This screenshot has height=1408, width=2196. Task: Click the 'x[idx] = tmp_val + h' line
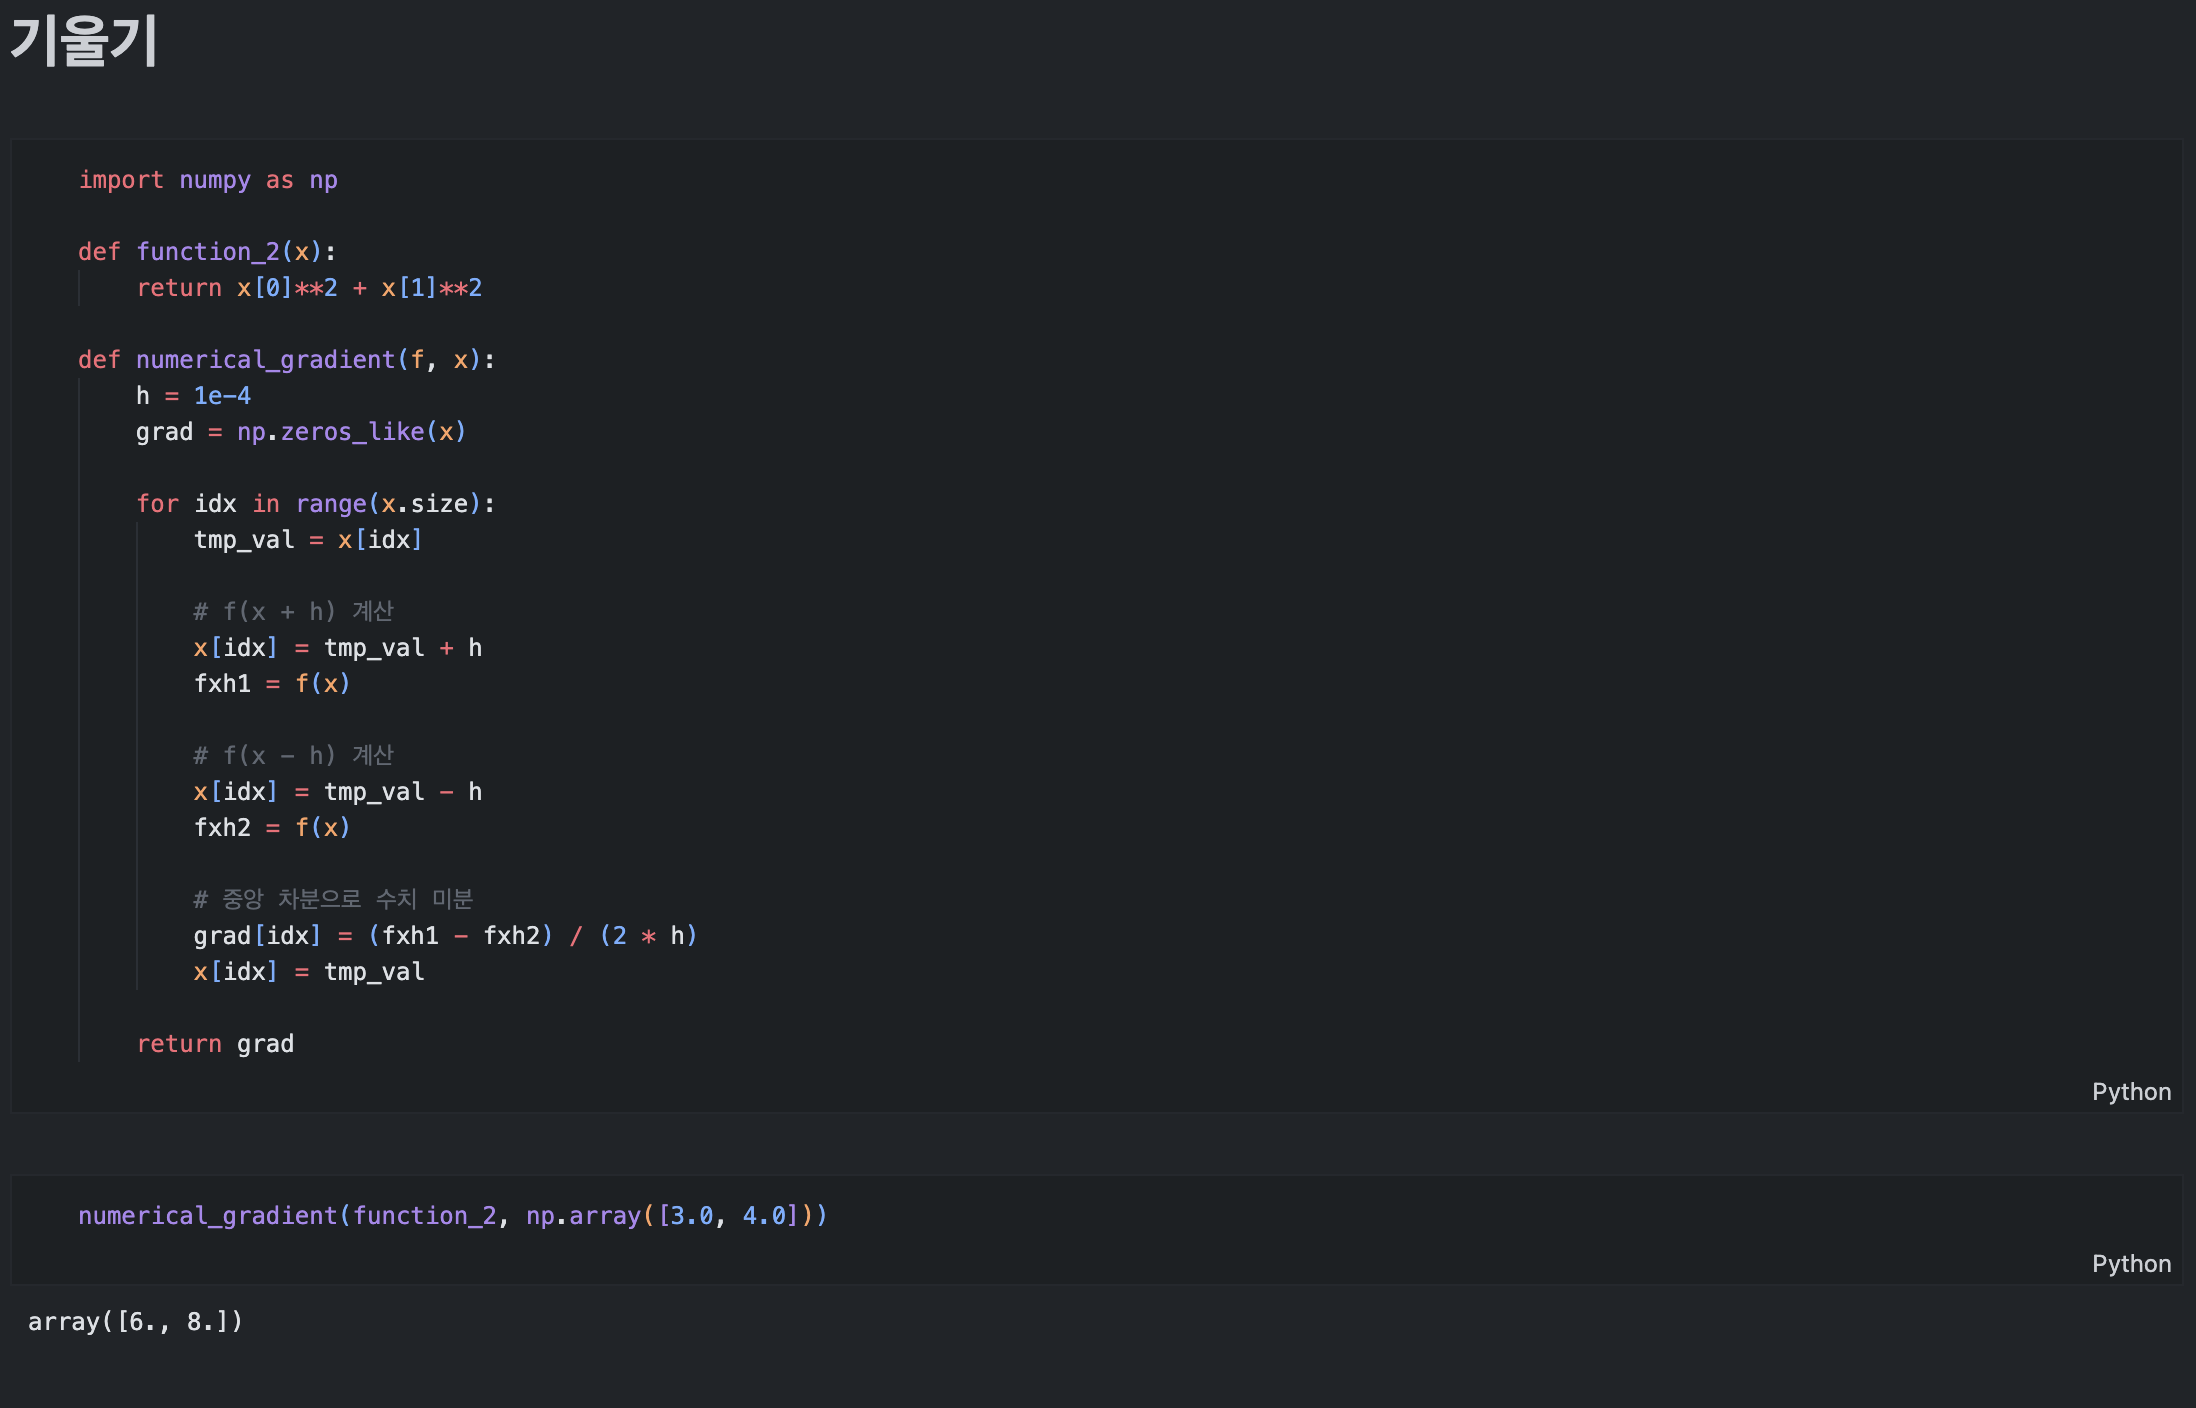[x=338, y=648]
